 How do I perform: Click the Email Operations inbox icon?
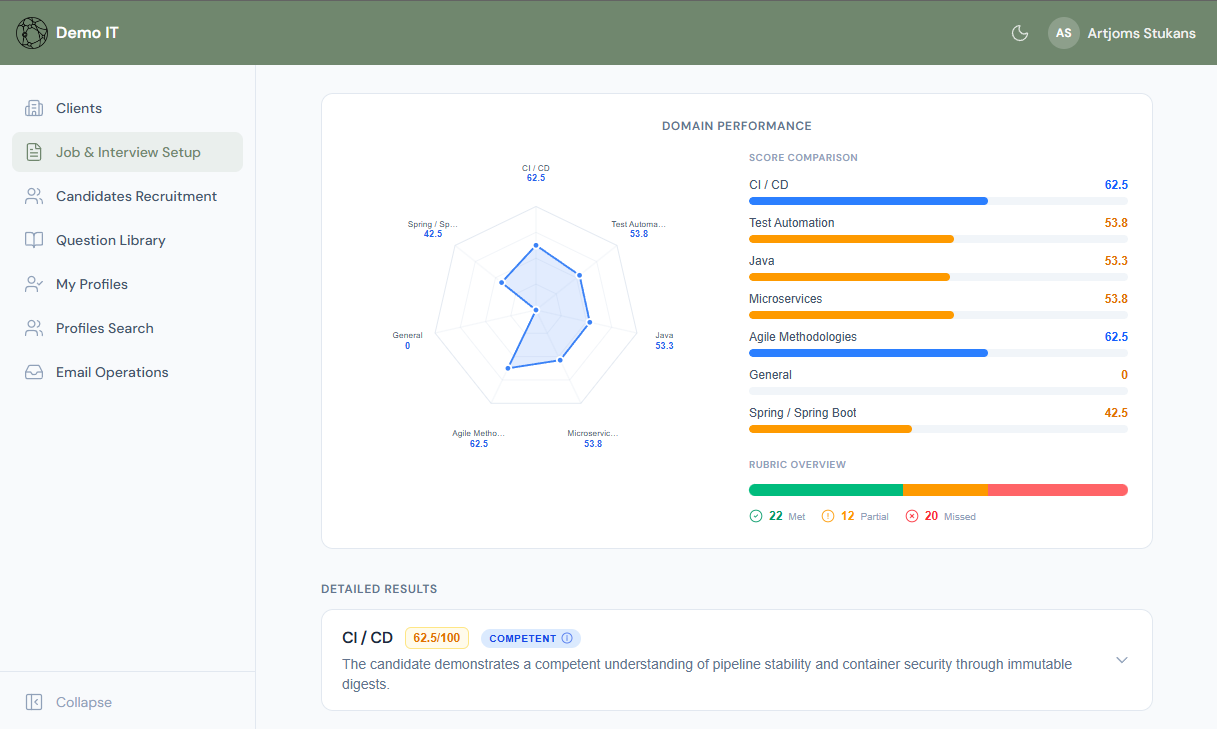tap(34, 372)
